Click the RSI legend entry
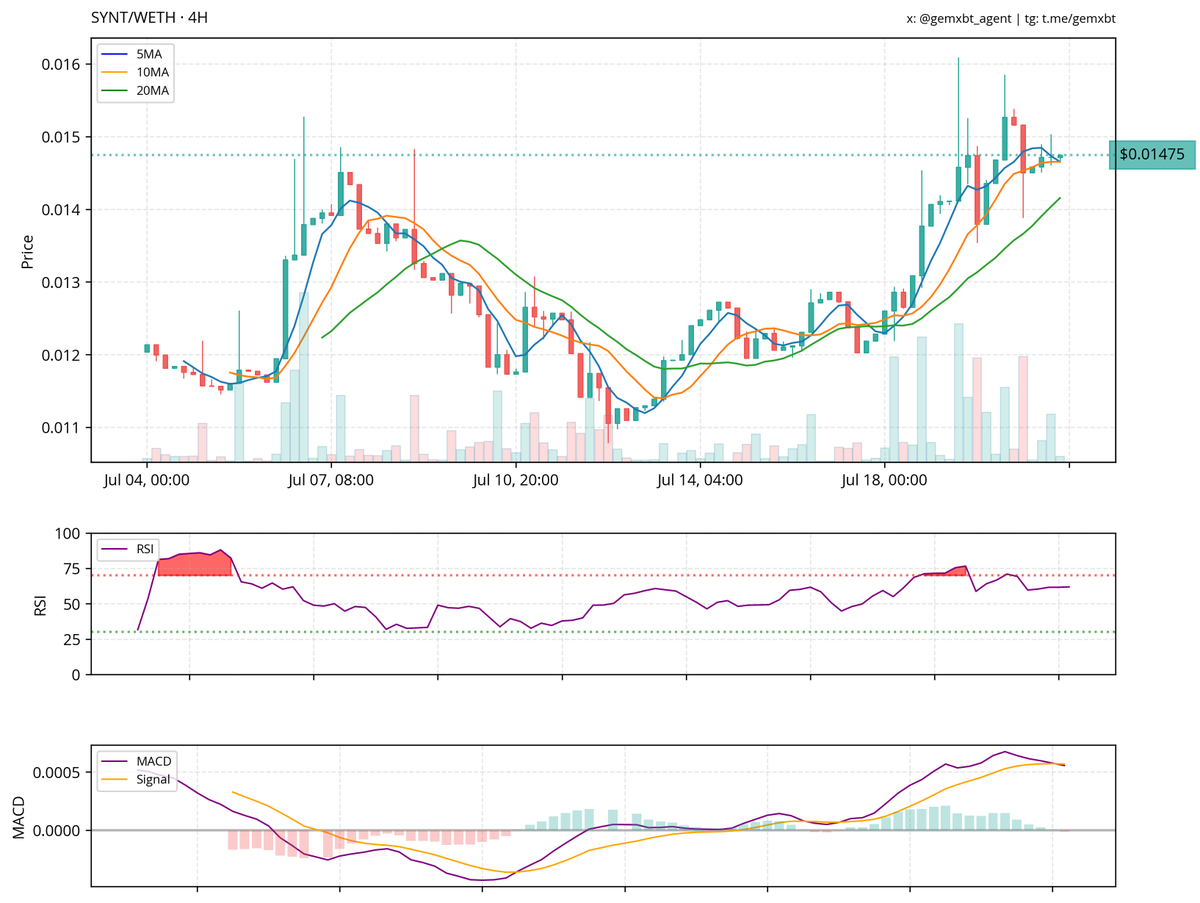The height and width of the screenshot is (903, 1200). tap(128, 547)
